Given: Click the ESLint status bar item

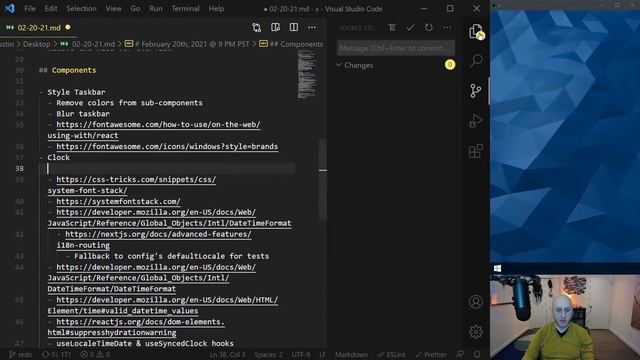Looking at the screenshot, I should tap(391, 355).
